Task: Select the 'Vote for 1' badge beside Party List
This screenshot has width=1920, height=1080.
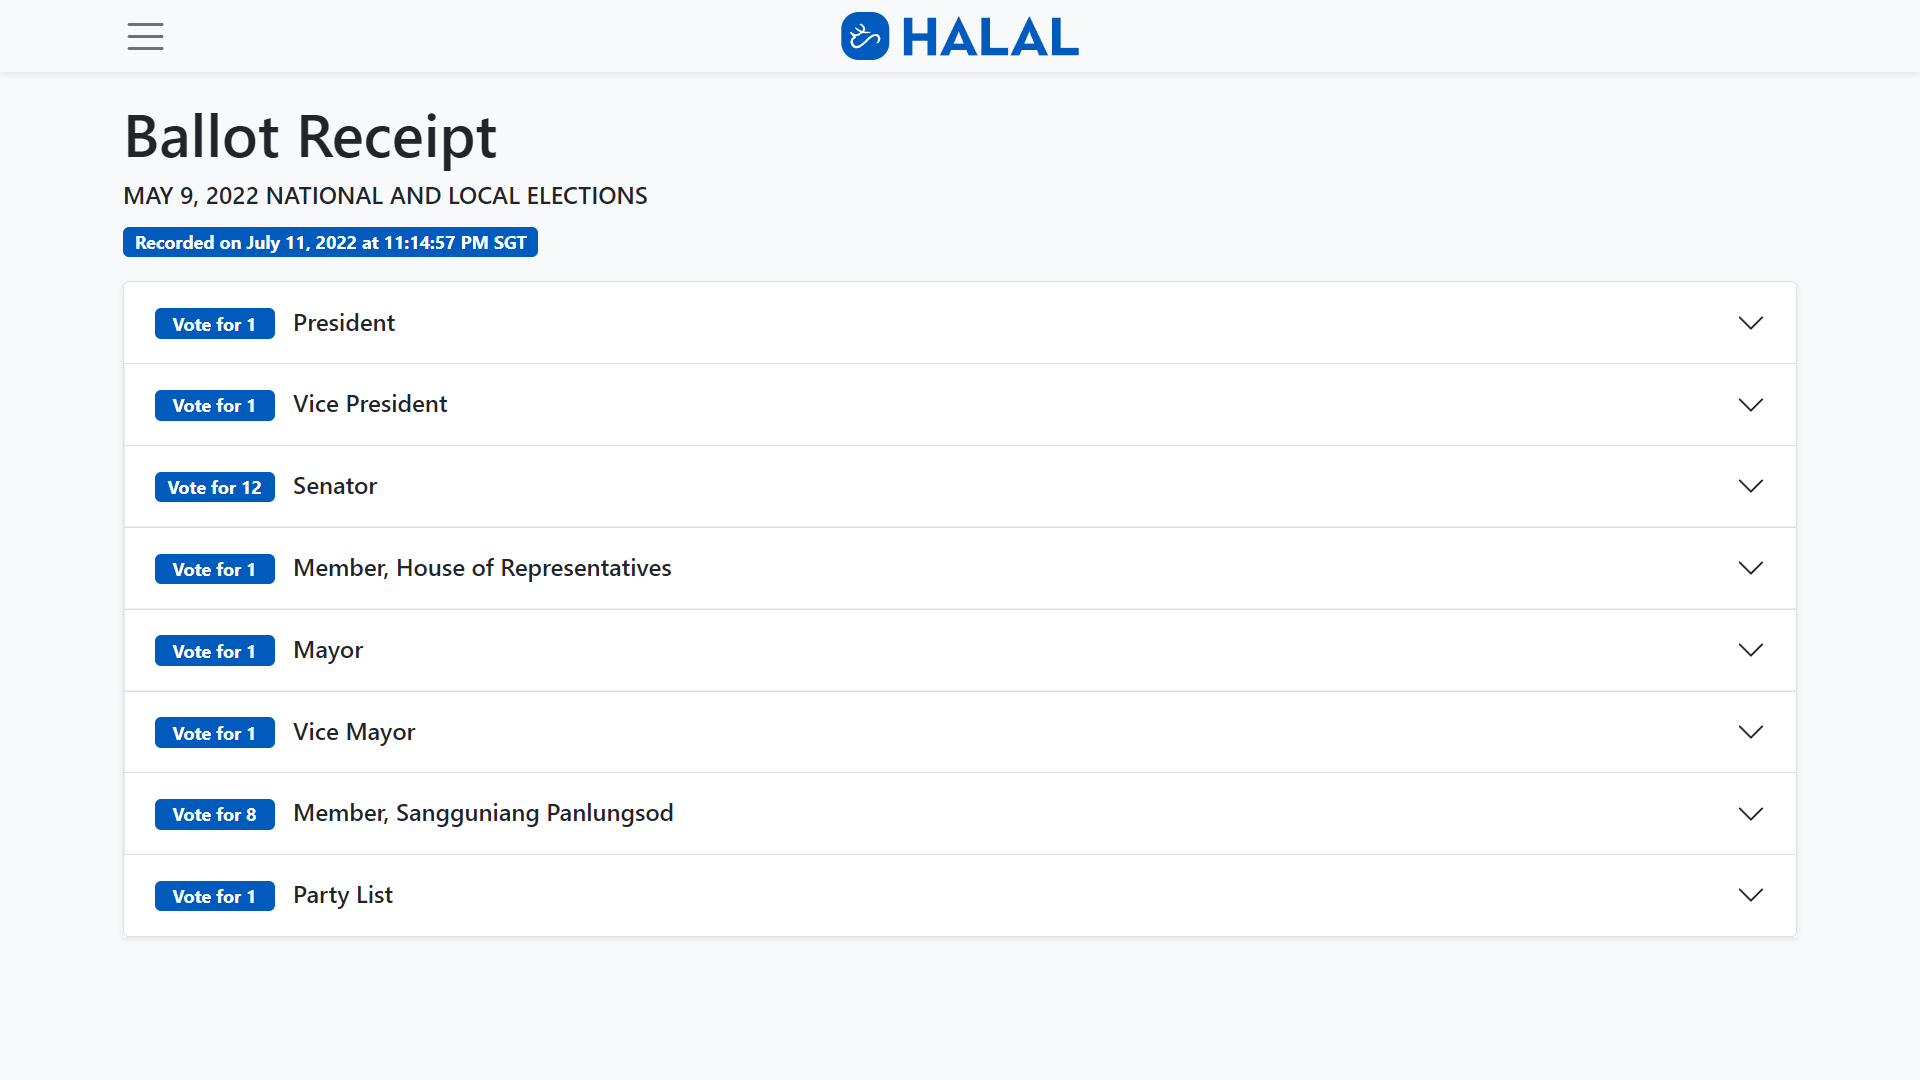Action: [214, 896]
